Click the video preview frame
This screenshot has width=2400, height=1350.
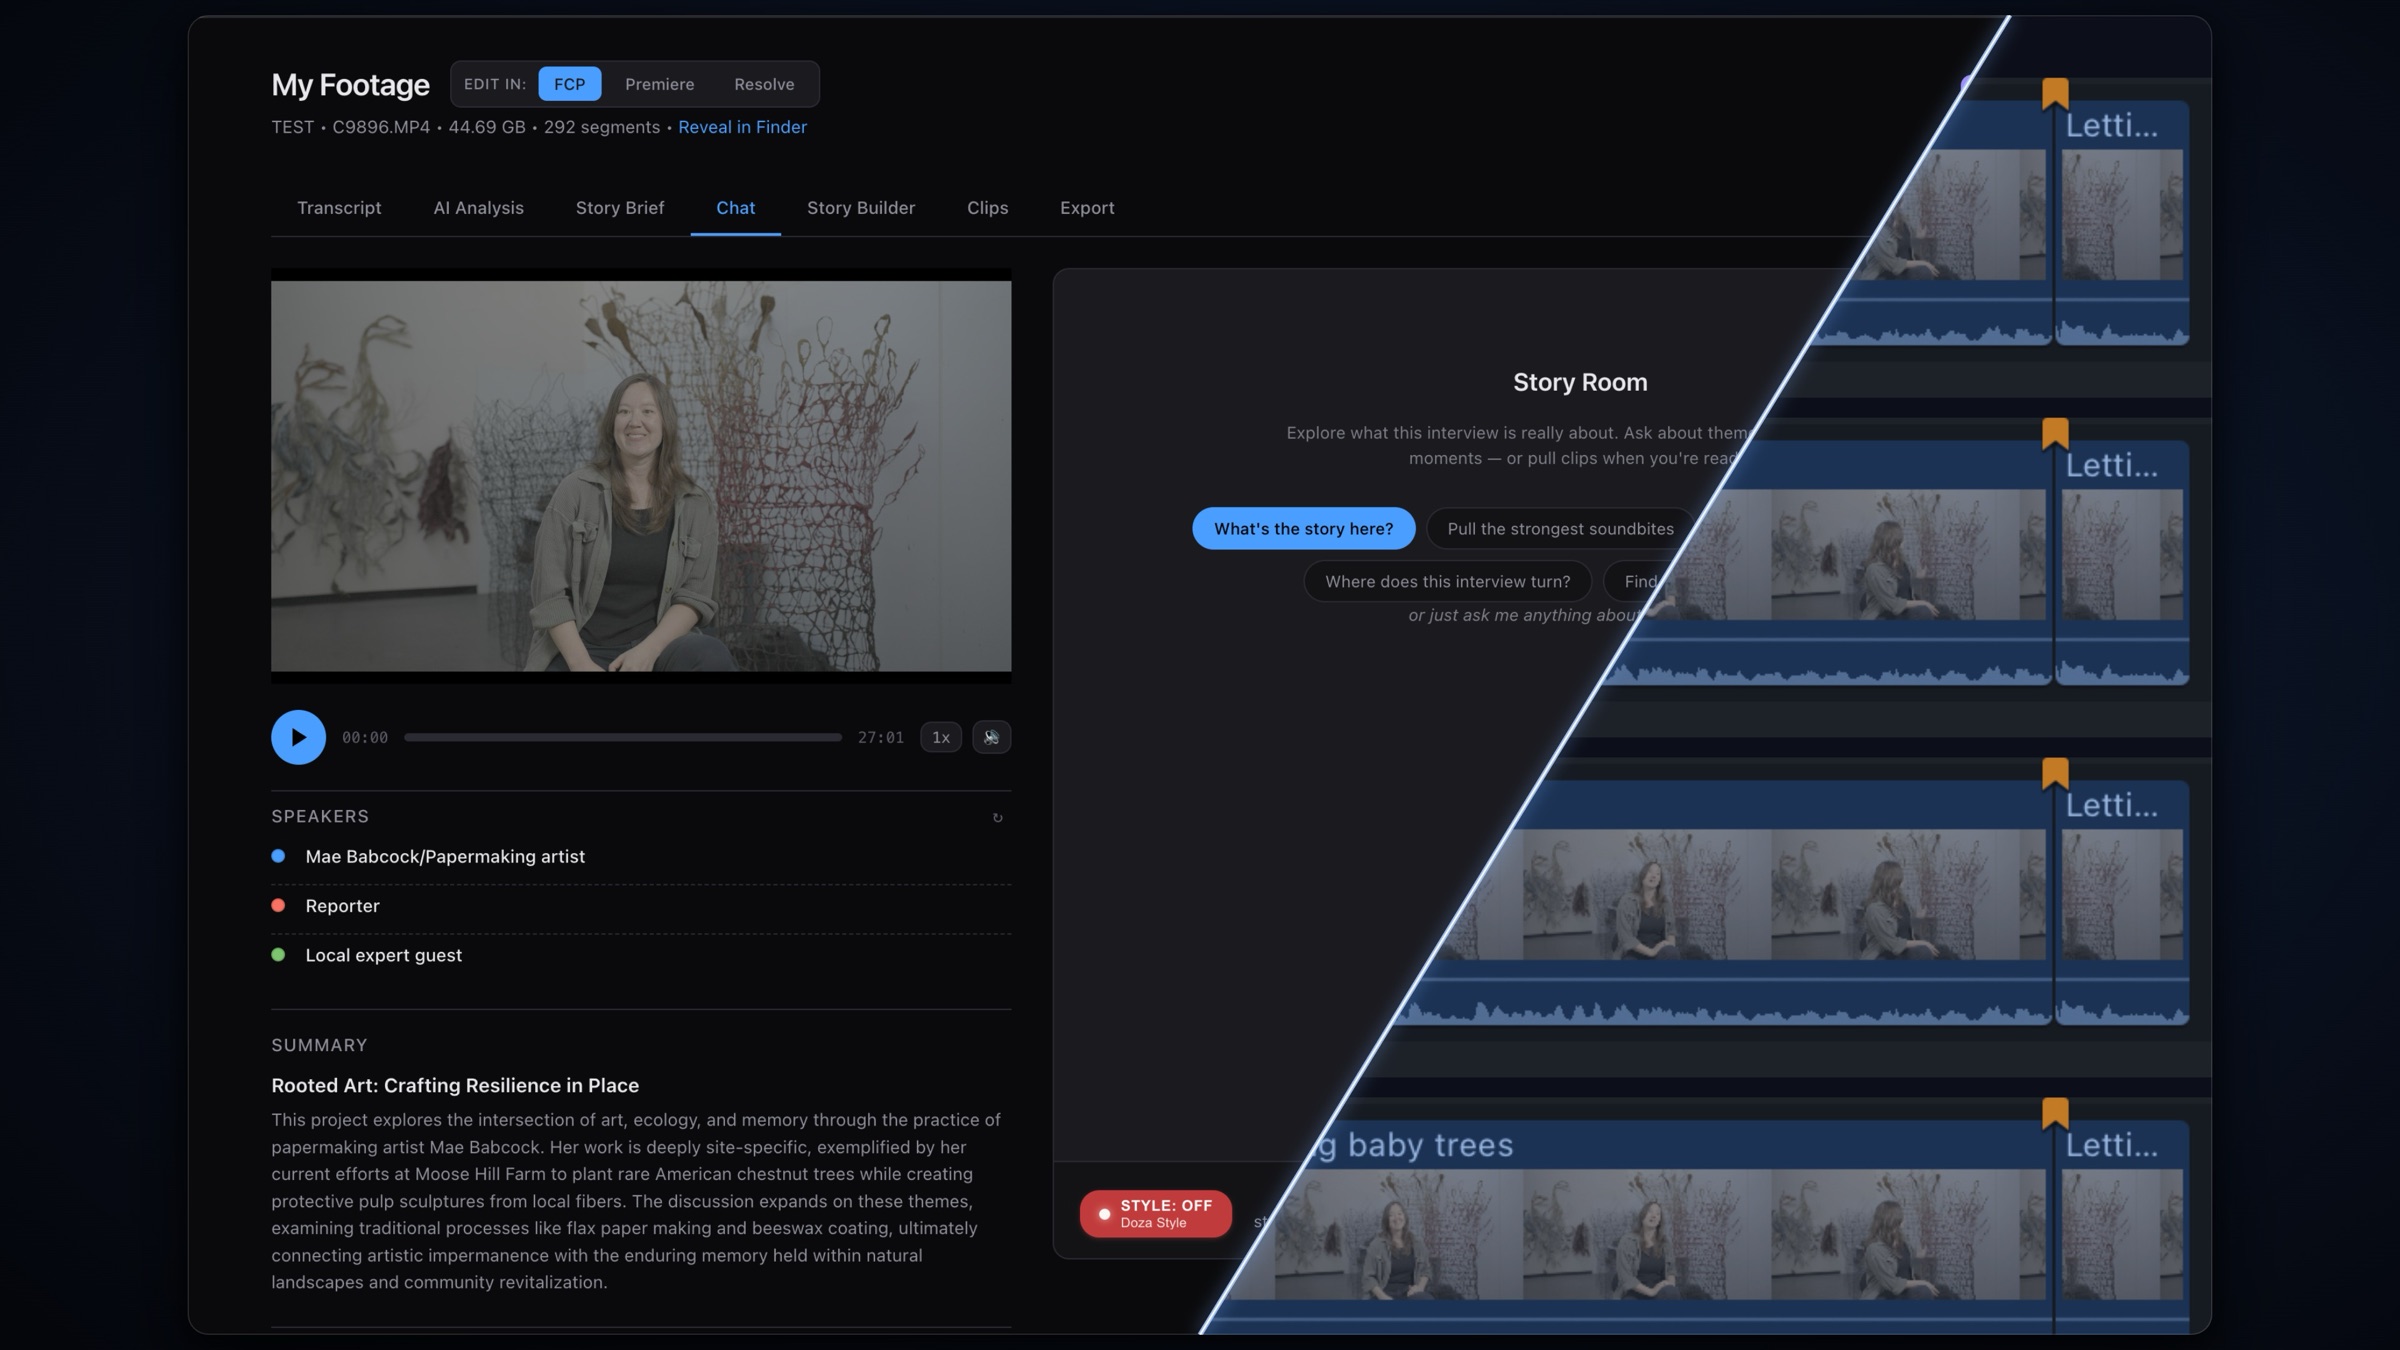click(x=641, y=476)
